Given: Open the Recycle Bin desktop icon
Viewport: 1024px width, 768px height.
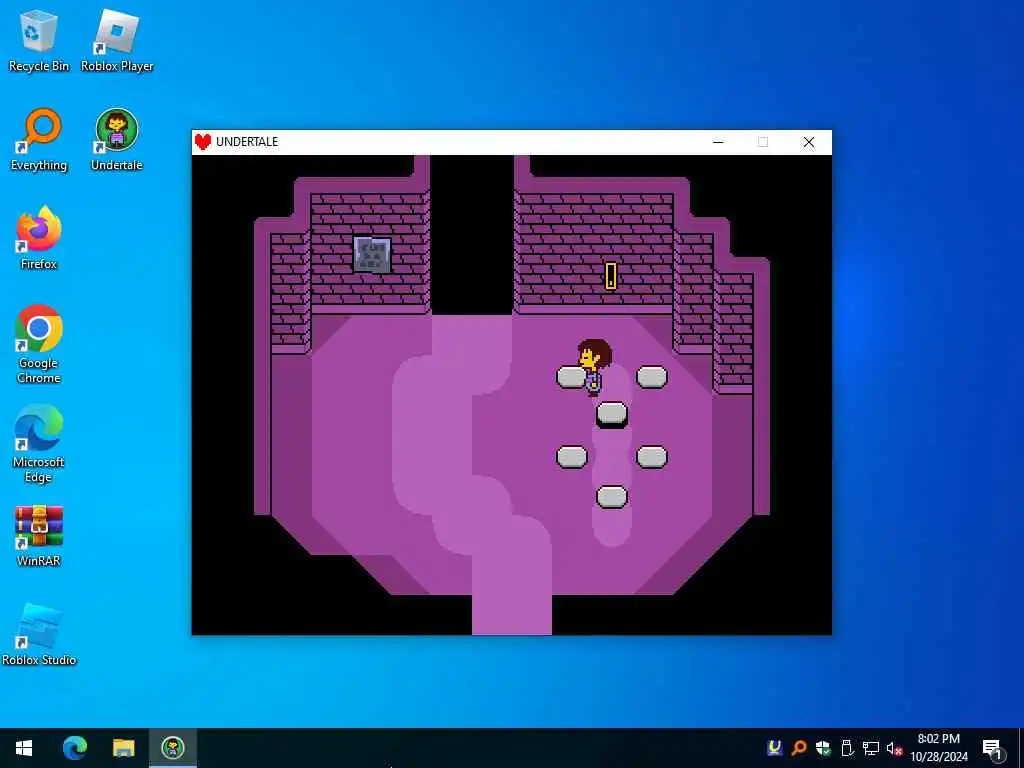Looking at the screenshot, I should tap(39, 40).
